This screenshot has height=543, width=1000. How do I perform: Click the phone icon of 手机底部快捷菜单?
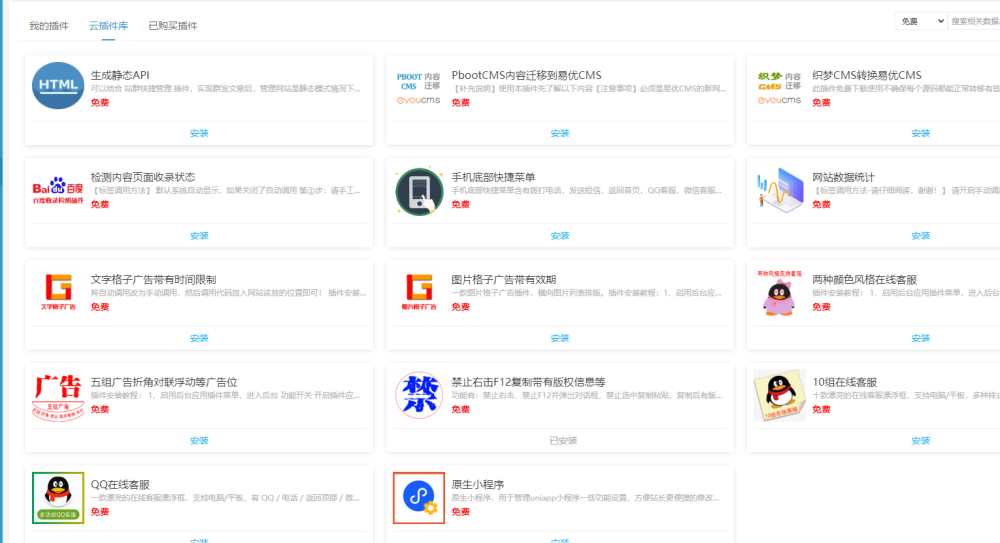point(419,191)
